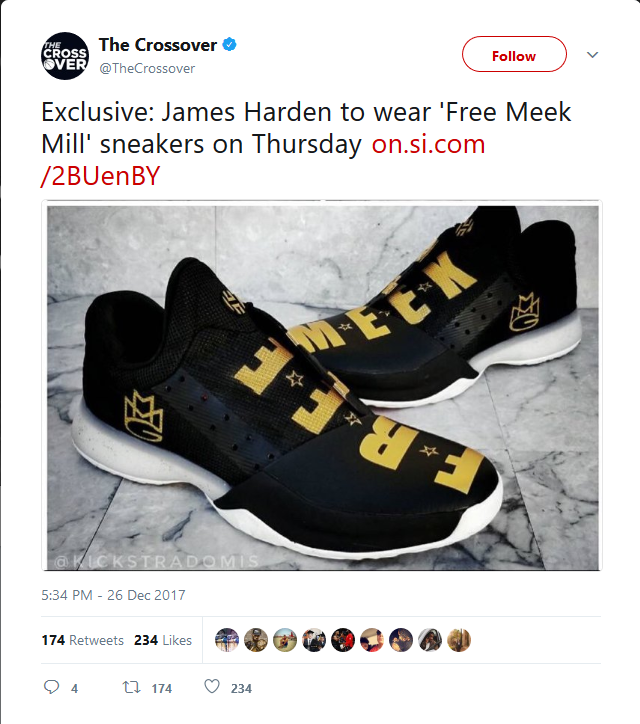This screenshot has height=724, width=640.
Task: Open the on.si.com article link
Action: [x=263, y=160]
